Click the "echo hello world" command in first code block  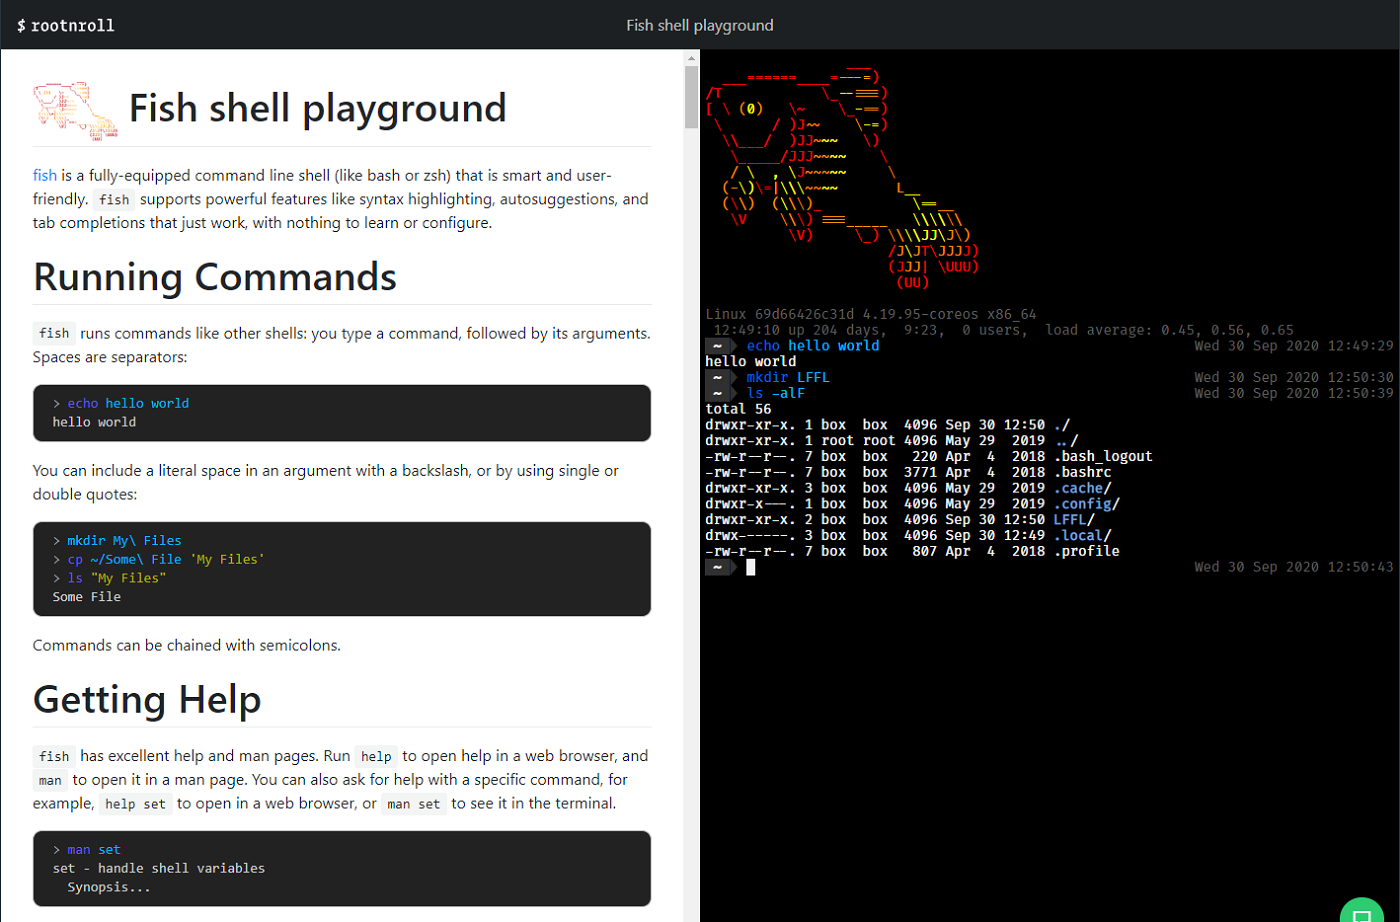[130, 403]
